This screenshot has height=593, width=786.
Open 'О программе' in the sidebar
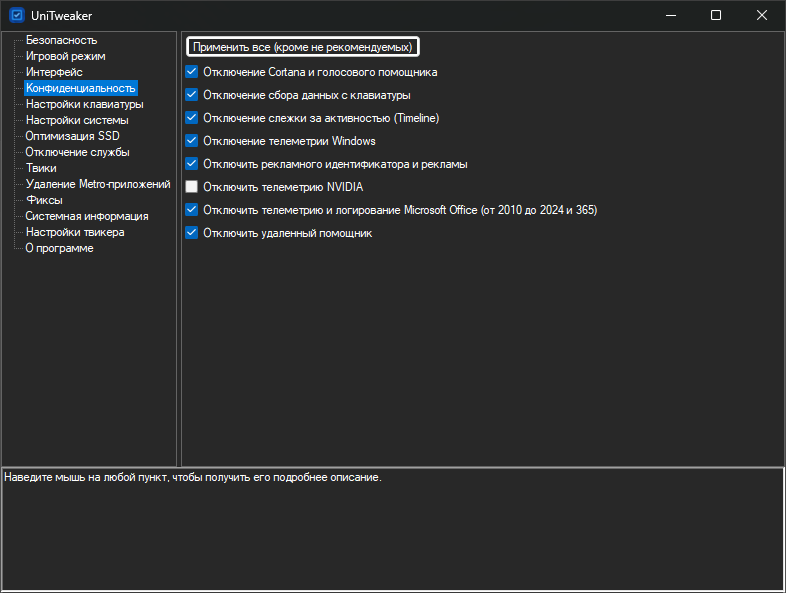pos(59,248)
